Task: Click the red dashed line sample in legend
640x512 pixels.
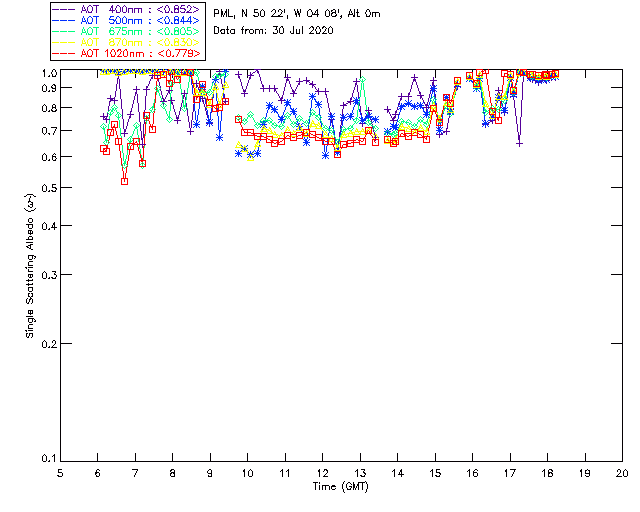Action: click(64, 53)
